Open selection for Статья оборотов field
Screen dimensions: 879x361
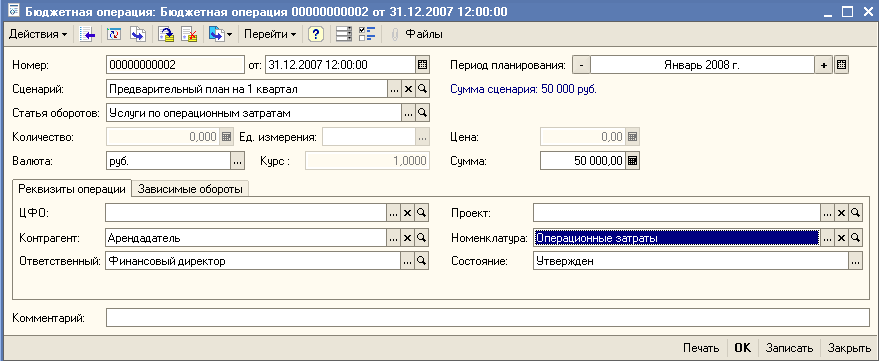point(409,113)
